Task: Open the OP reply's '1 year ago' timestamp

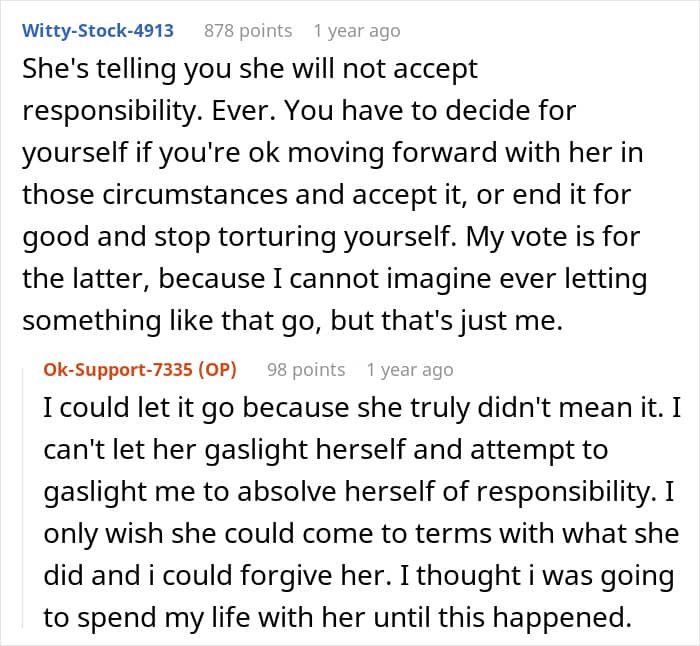Action: click(x=410, y=370)
